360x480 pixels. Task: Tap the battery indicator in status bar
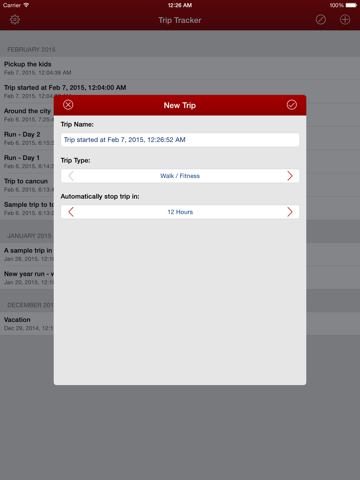pyautogui.click(x=351, y=5)
